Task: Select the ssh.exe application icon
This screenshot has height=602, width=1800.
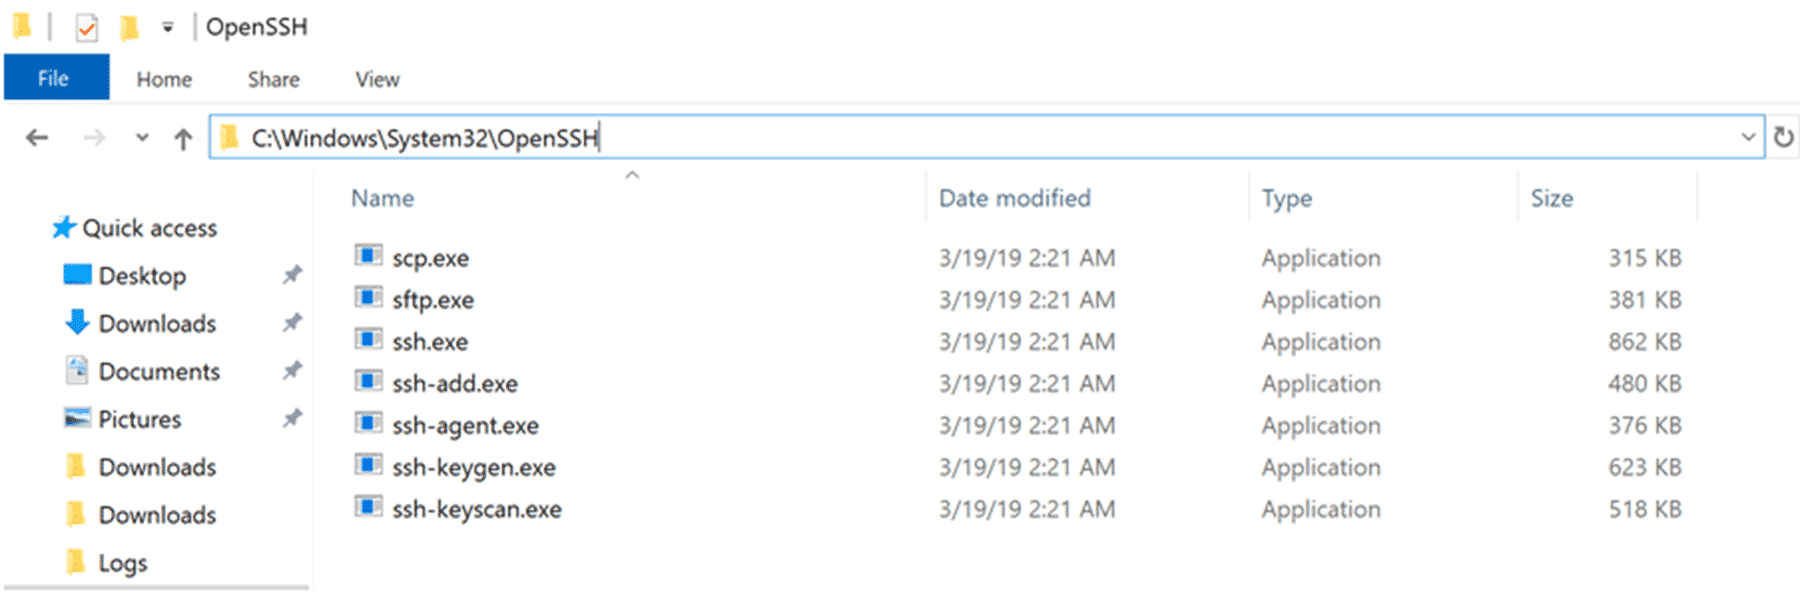Action: pos(368,340)
